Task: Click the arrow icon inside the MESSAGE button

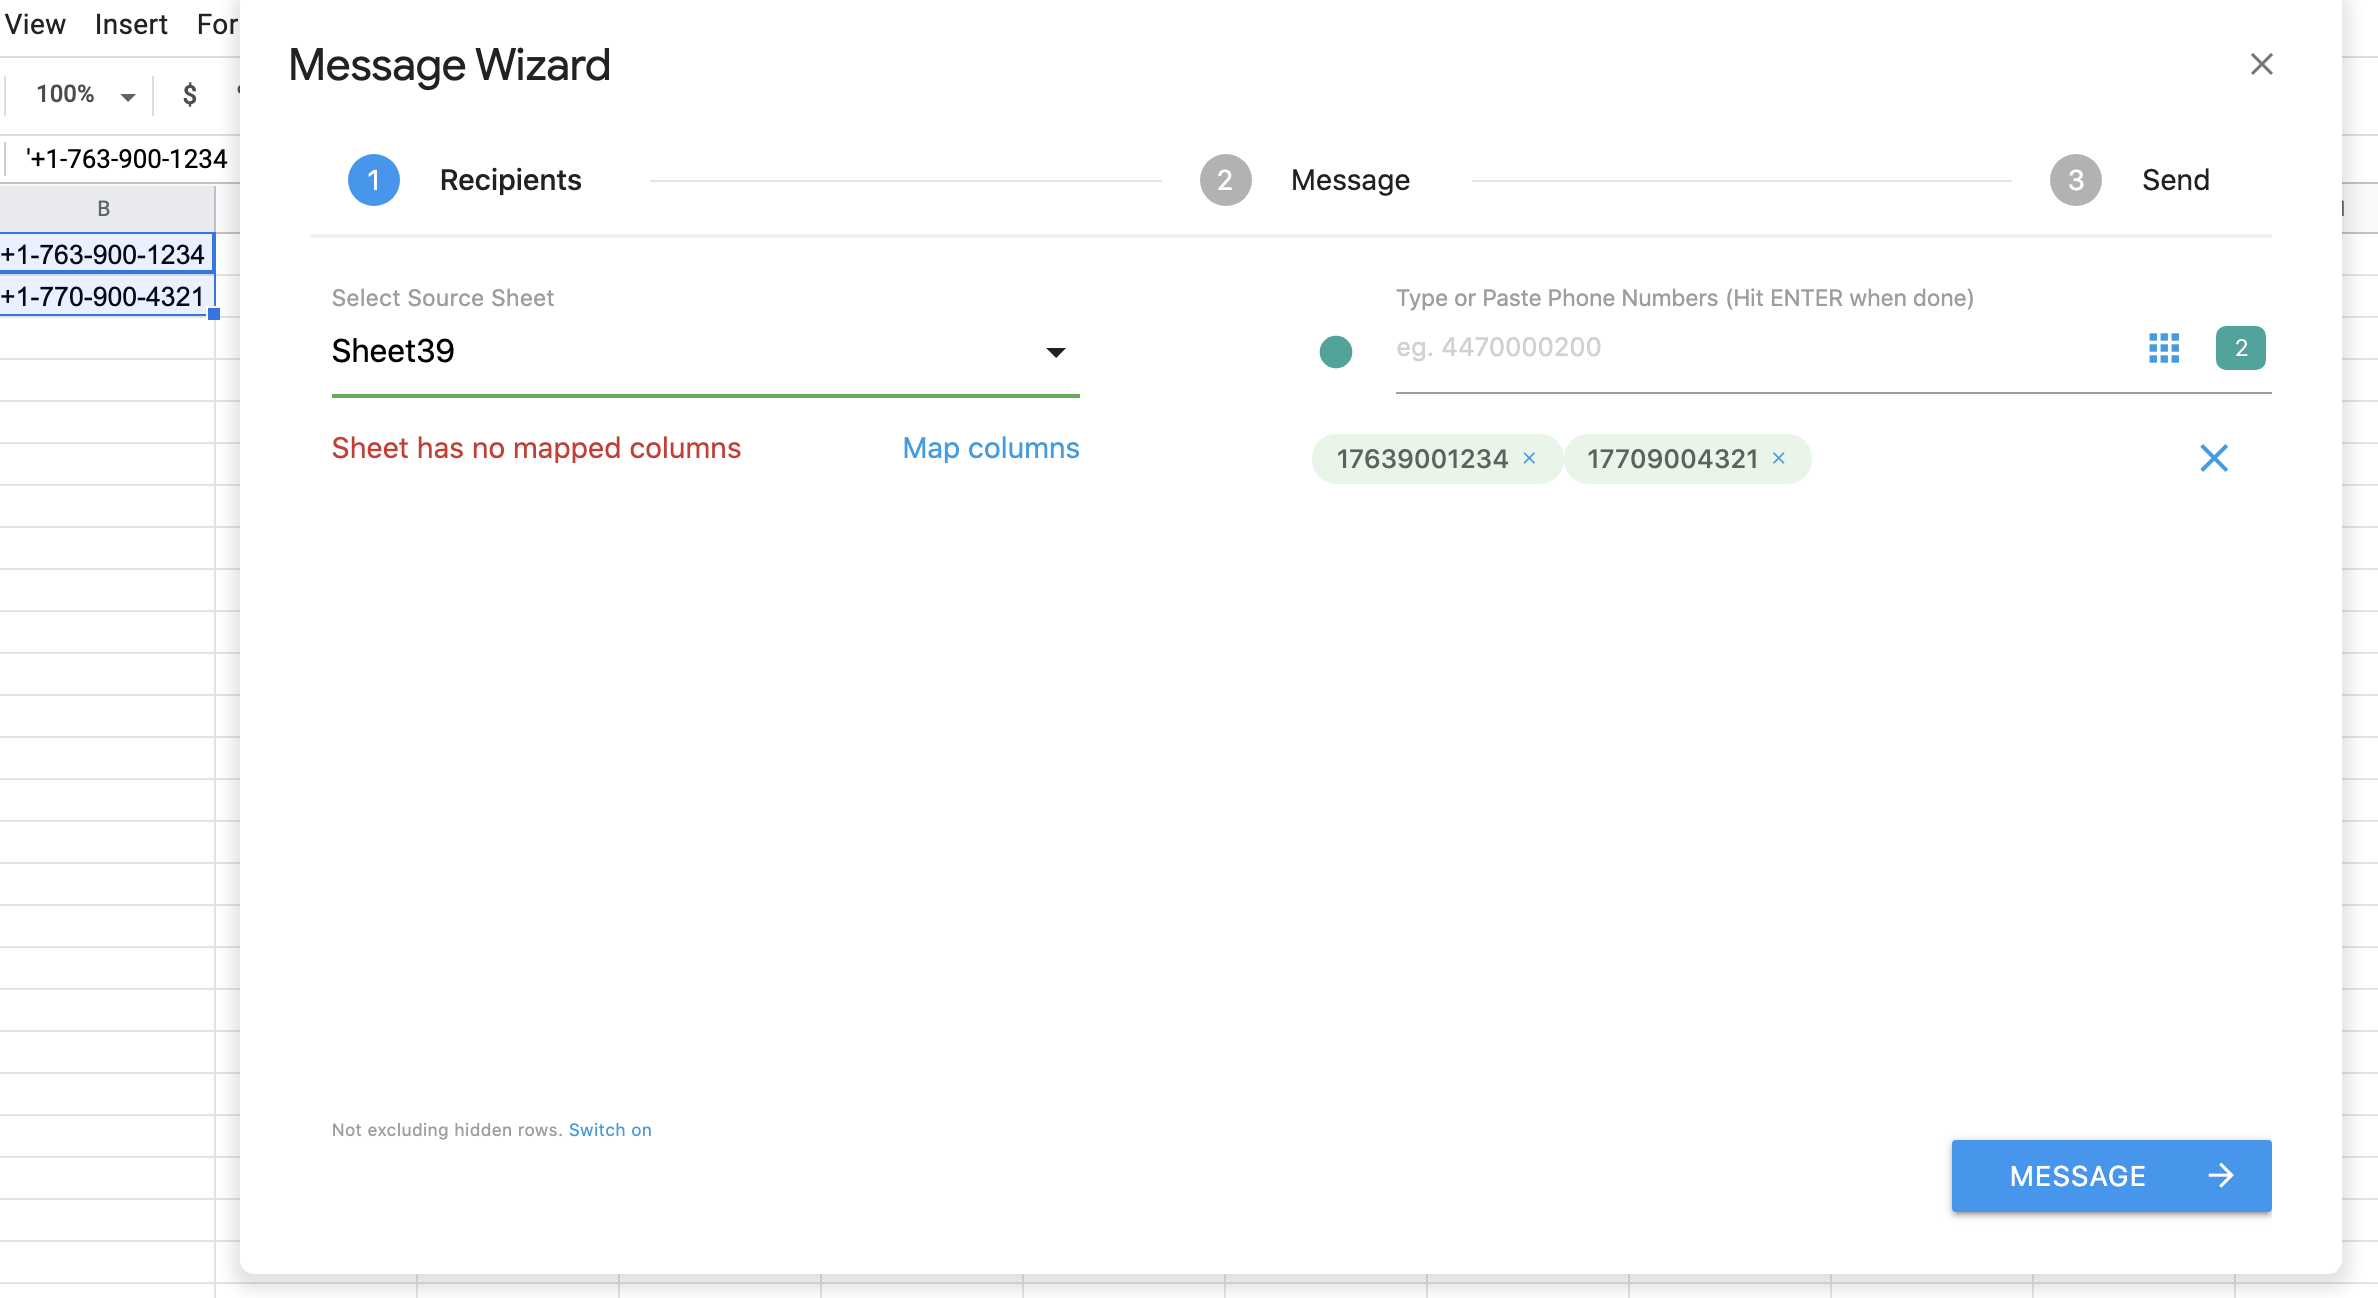Action: 2222,1176
